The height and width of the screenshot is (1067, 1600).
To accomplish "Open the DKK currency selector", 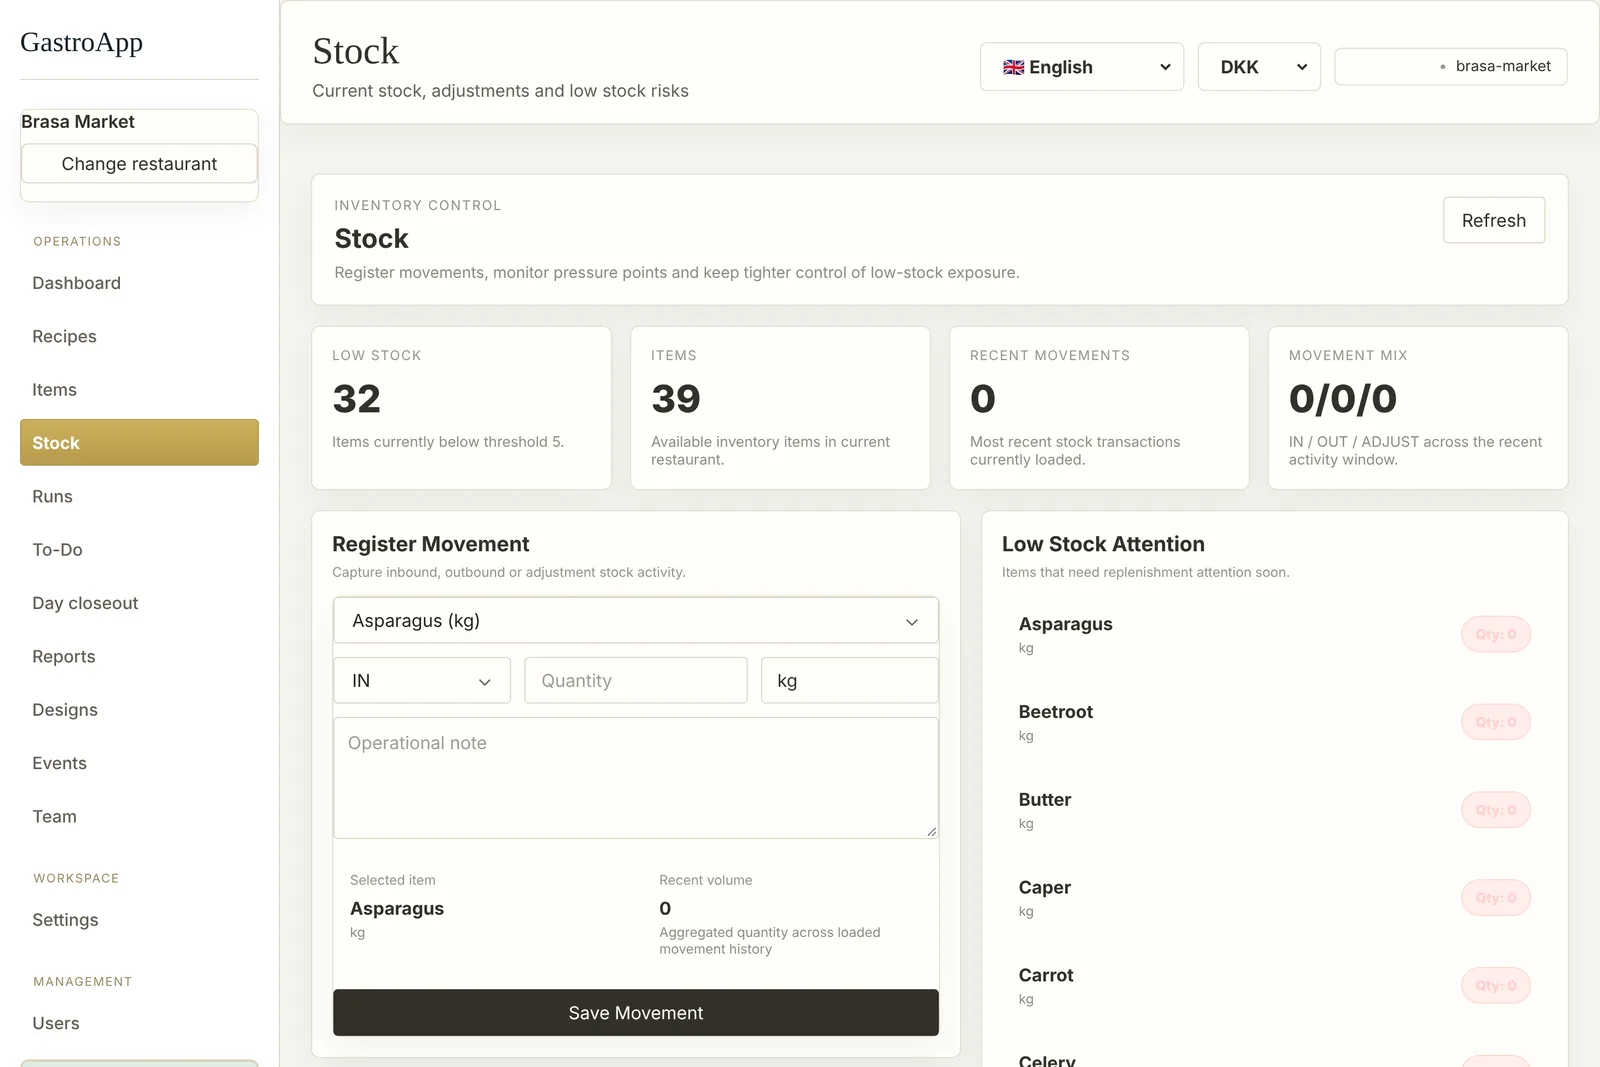I will point(1259,67).
